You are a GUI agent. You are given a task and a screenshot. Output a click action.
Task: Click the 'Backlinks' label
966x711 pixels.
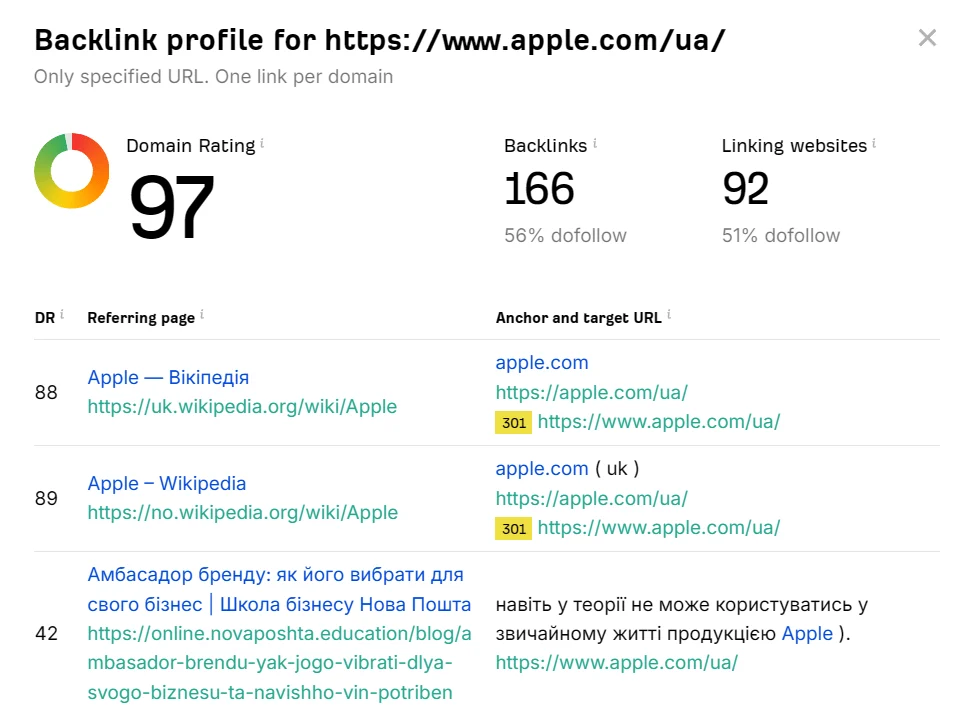pyautogui.click(x=545, y=146)
